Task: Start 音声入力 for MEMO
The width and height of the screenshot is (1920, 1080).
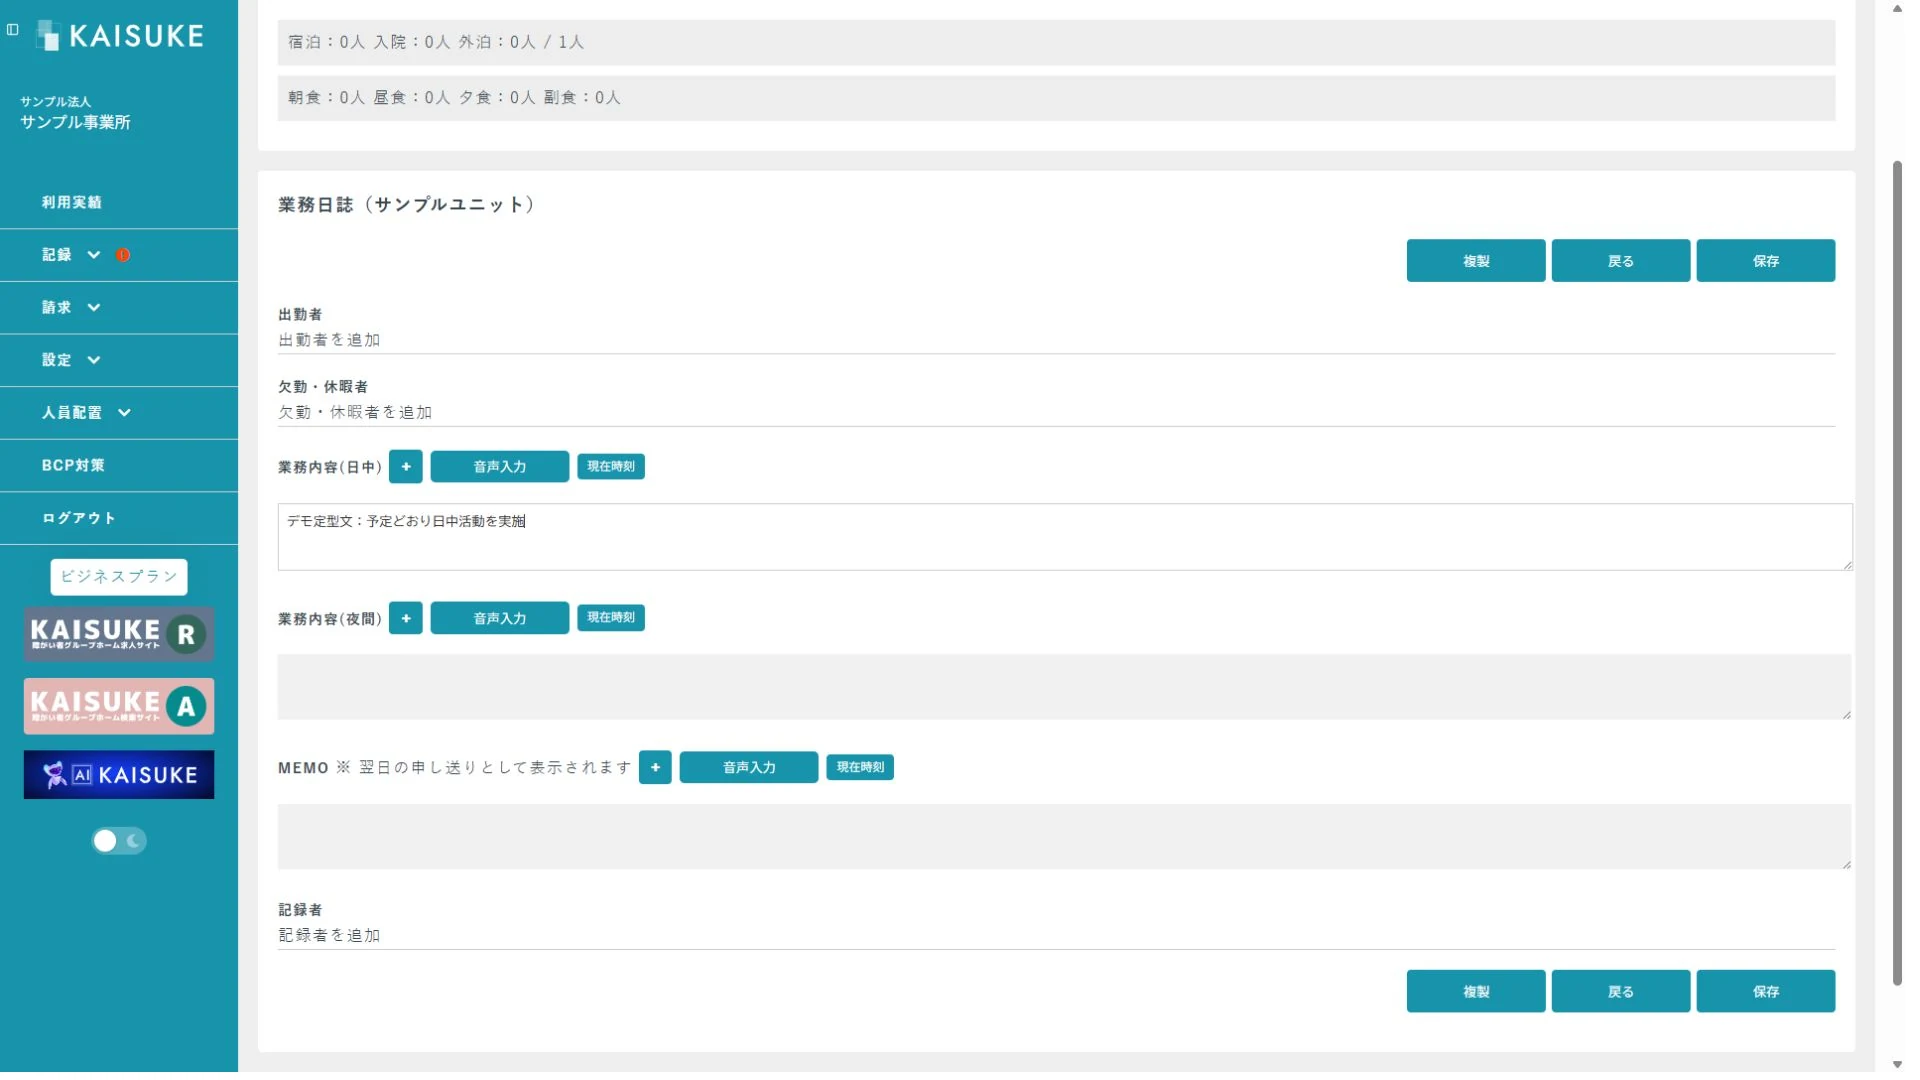Action: pos(749,767)
